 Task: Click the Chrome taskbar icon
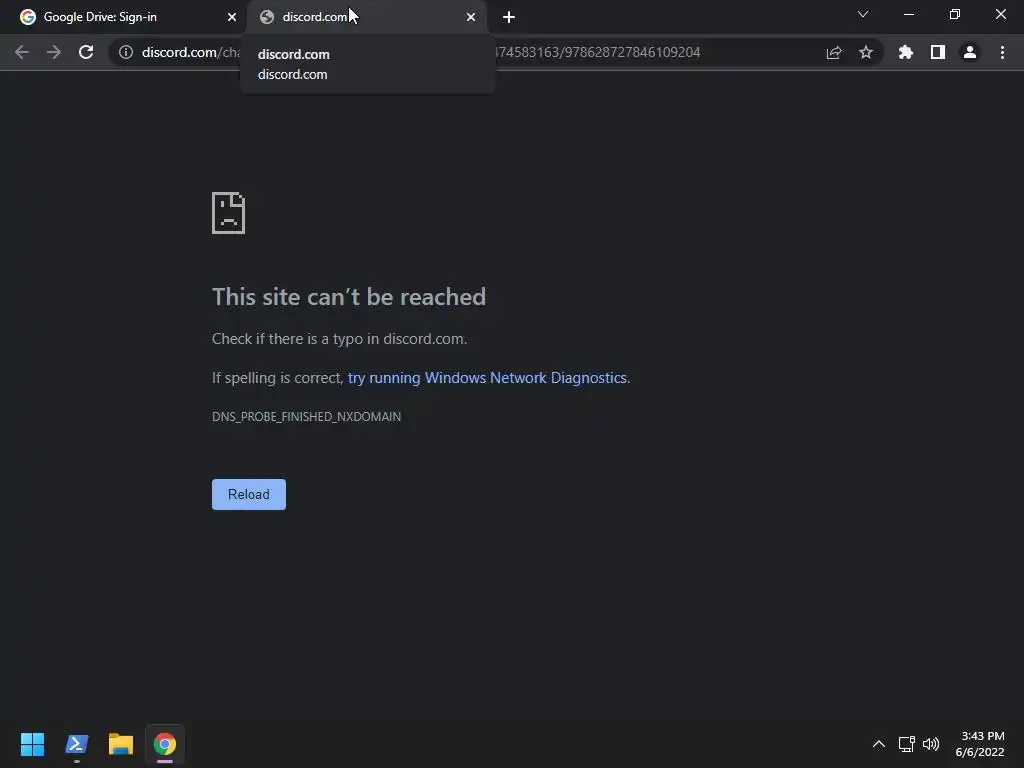pyautogui.click(x=165, y=744)
